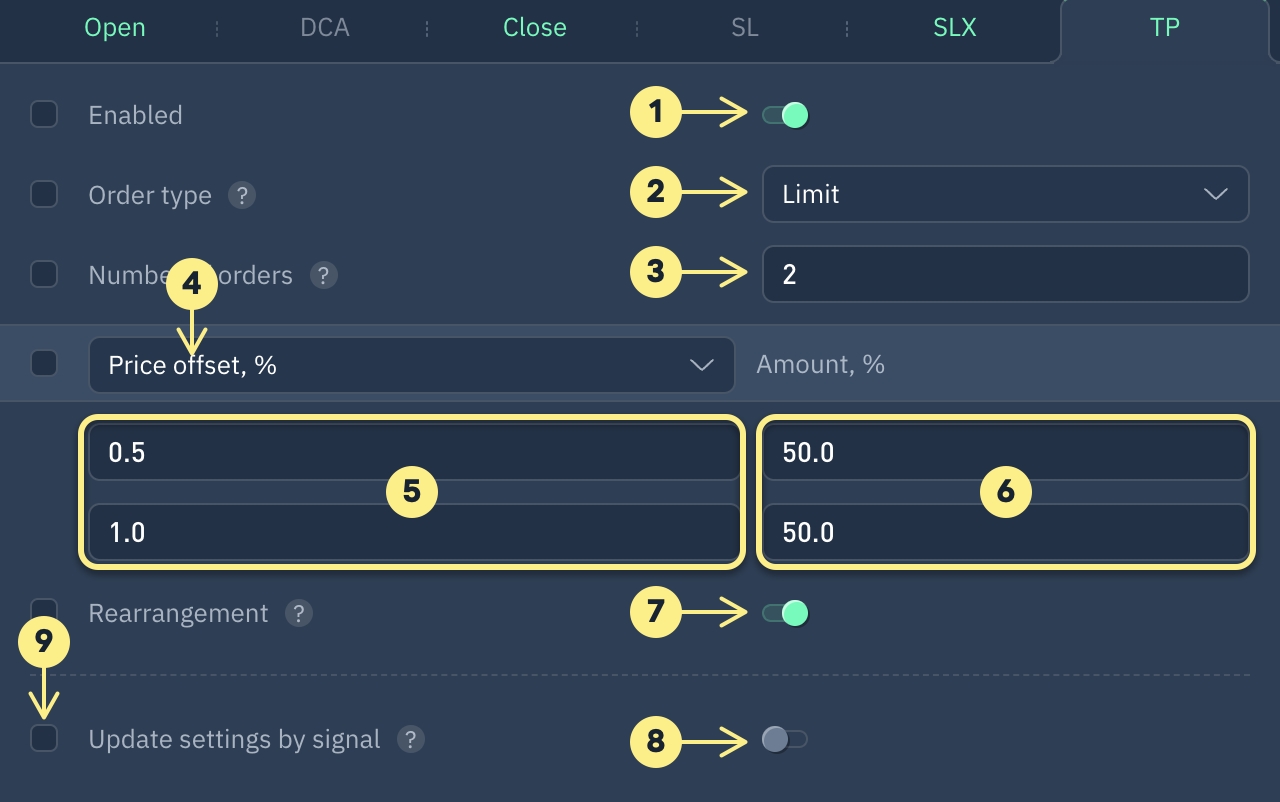Screen dimensions: 1280x802
Task: Turn off the Enabled toggle switch
Action: [785, 116]
